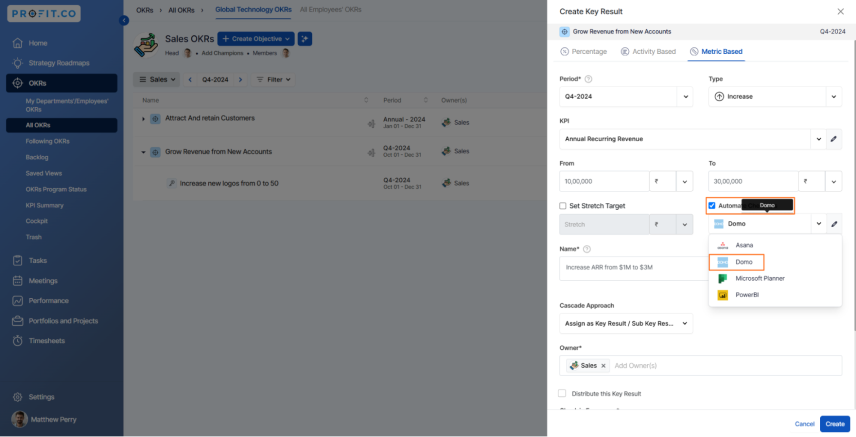Close the Create Key Result panel
This screenshot has height=437, width=856.
click(x=840, y=11)
